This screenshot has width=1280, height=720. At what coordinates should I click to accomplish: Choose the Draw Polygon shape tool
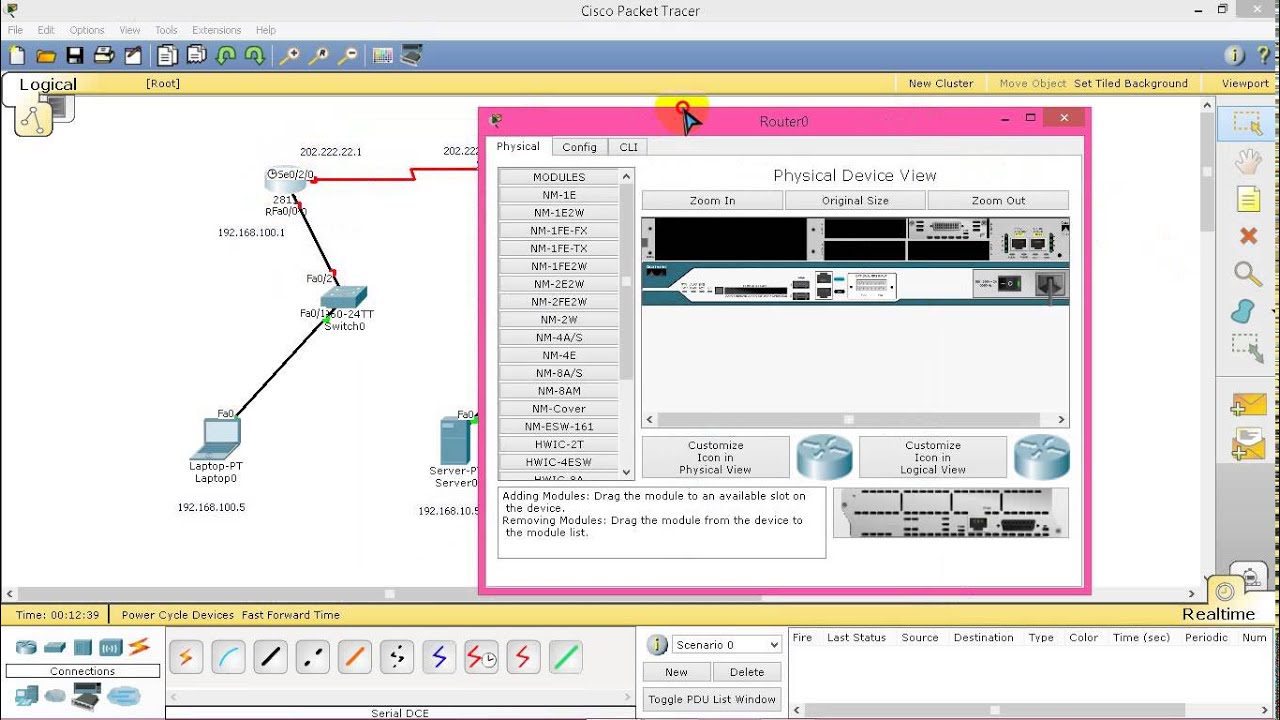tap(1243, 311)
